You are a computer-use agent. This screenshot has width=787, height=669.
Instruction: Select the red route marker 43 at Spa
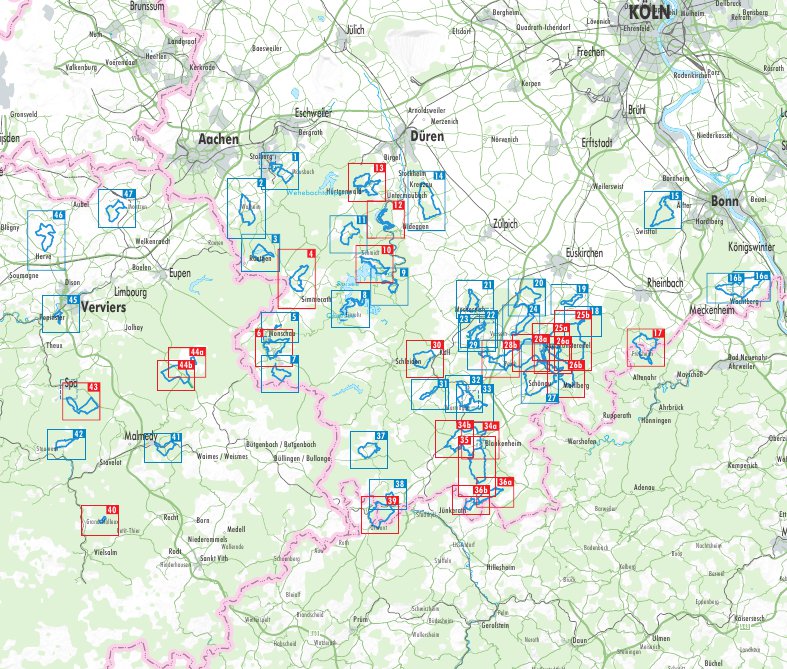(x=82, y=400)
